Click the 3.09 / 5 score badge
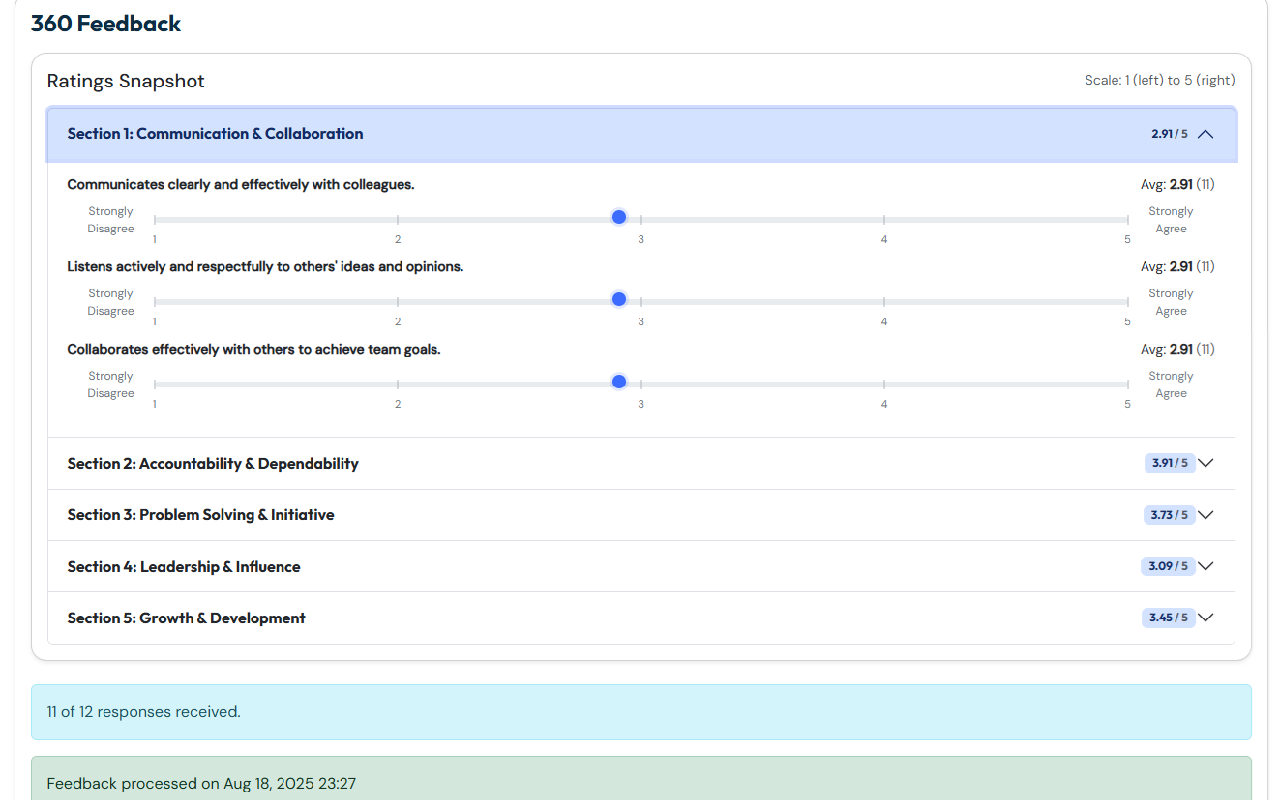The height and width of the screenshot is (800, 1280). coord(1167,566)
